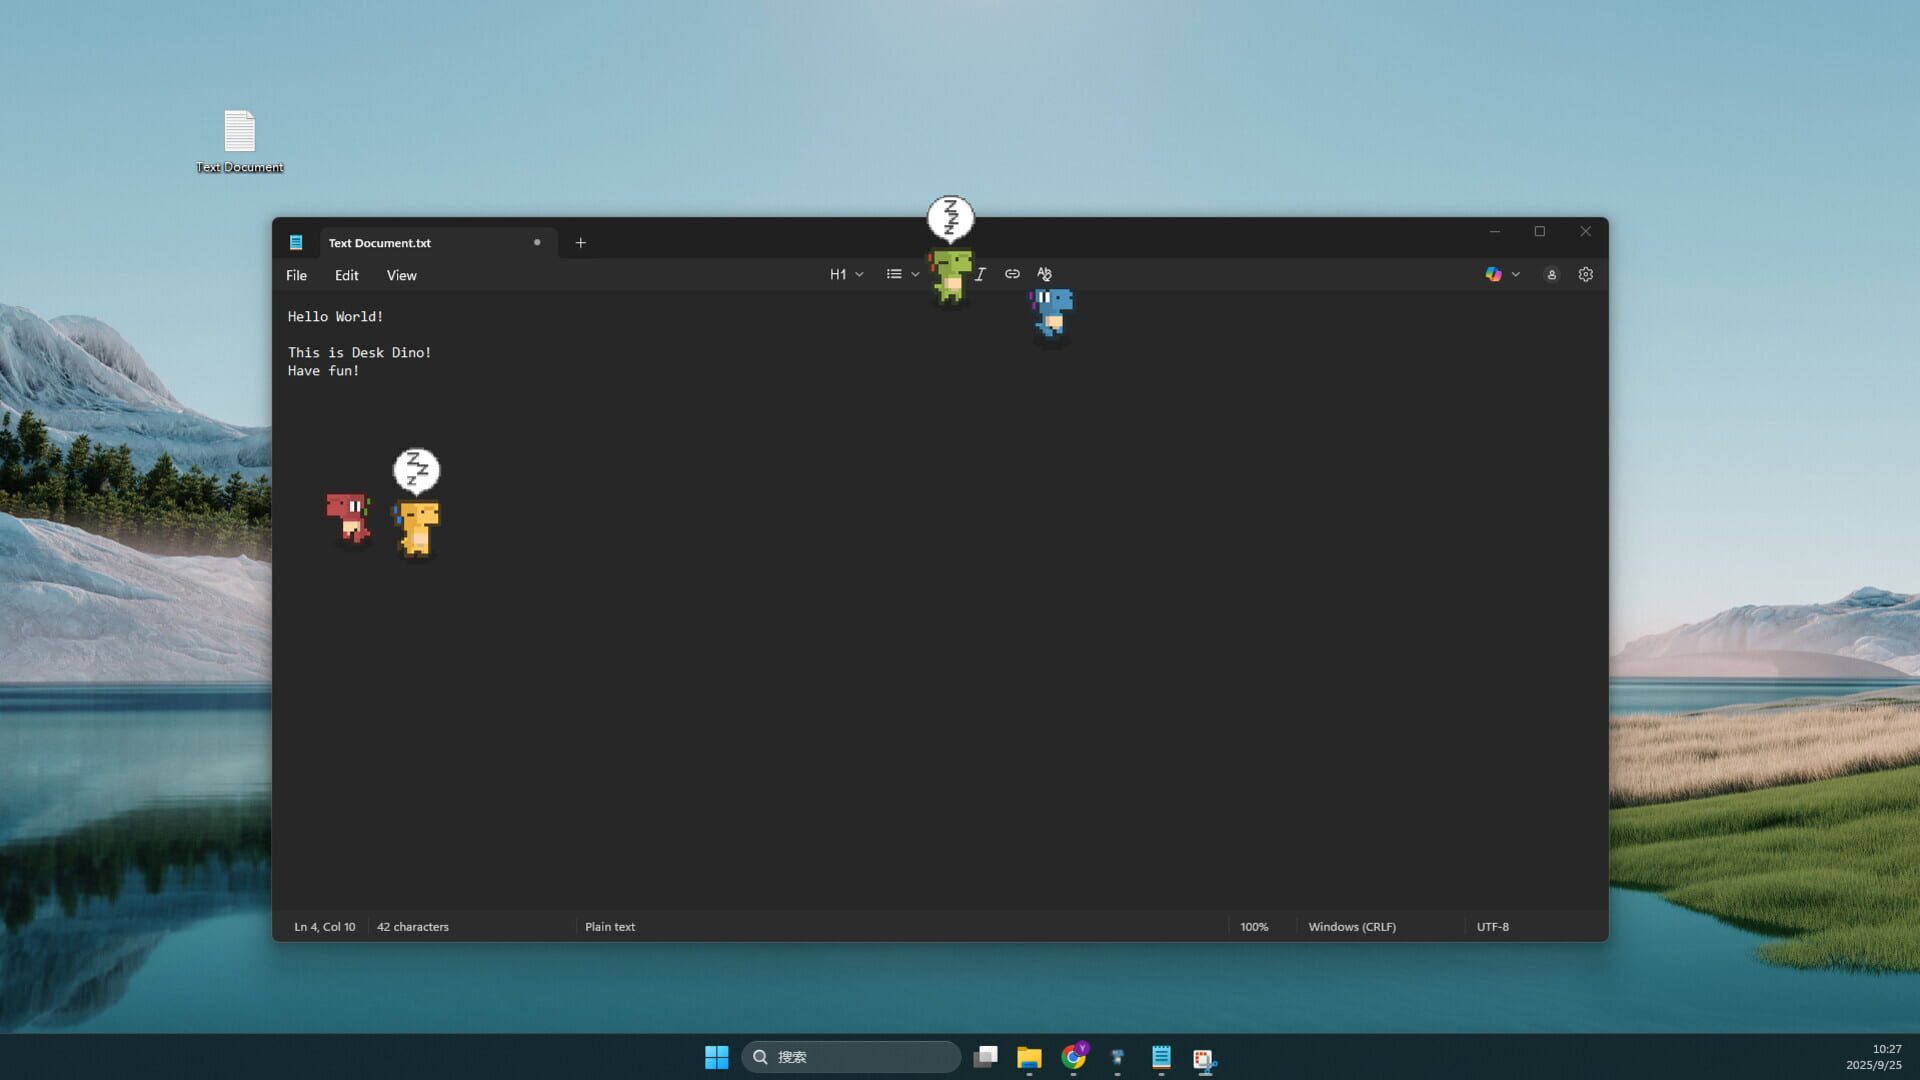
Task: Click the sleeping yellow dino
Action: click(x=418, y=528)
